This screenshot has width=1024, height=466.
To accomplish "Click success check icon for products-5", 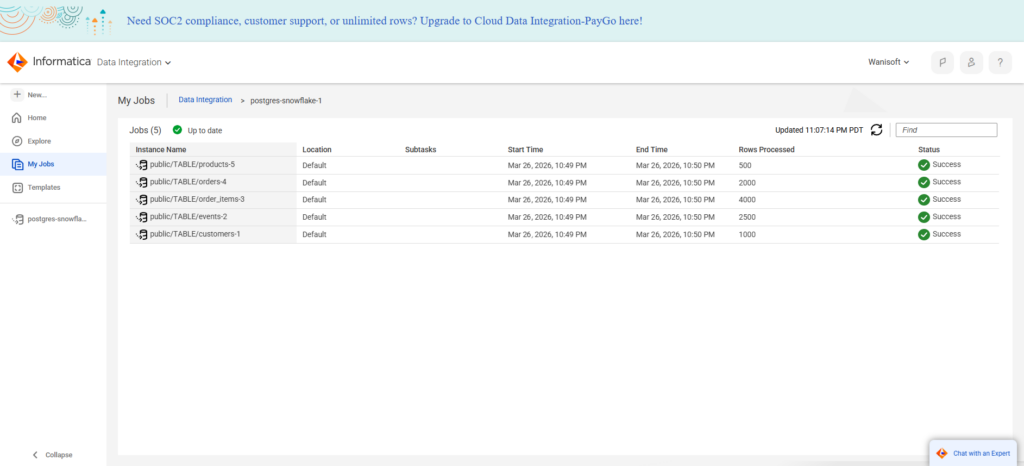I will pos(924,165).
